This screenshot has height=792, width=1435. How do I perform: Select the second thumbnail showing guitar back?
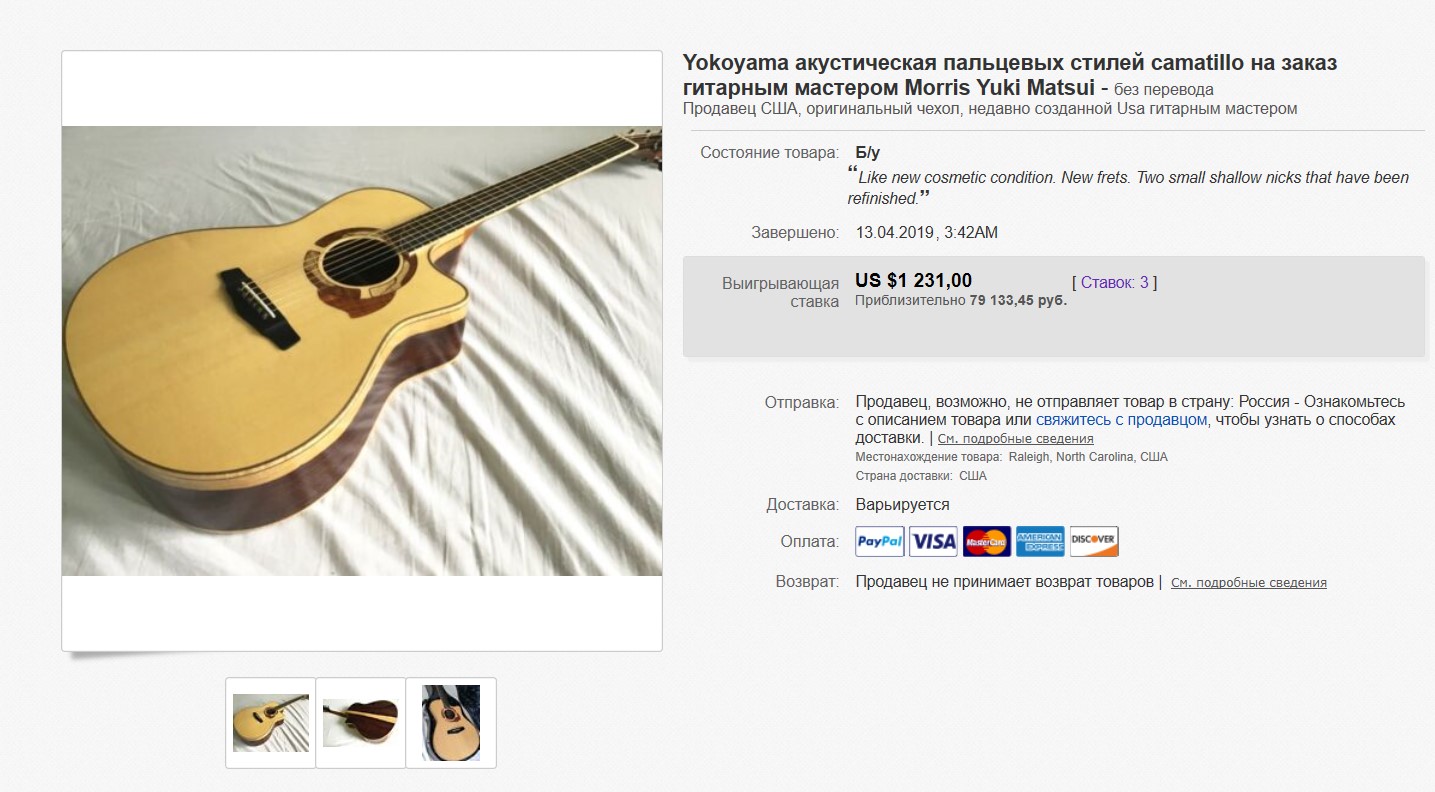pos(361,722)
